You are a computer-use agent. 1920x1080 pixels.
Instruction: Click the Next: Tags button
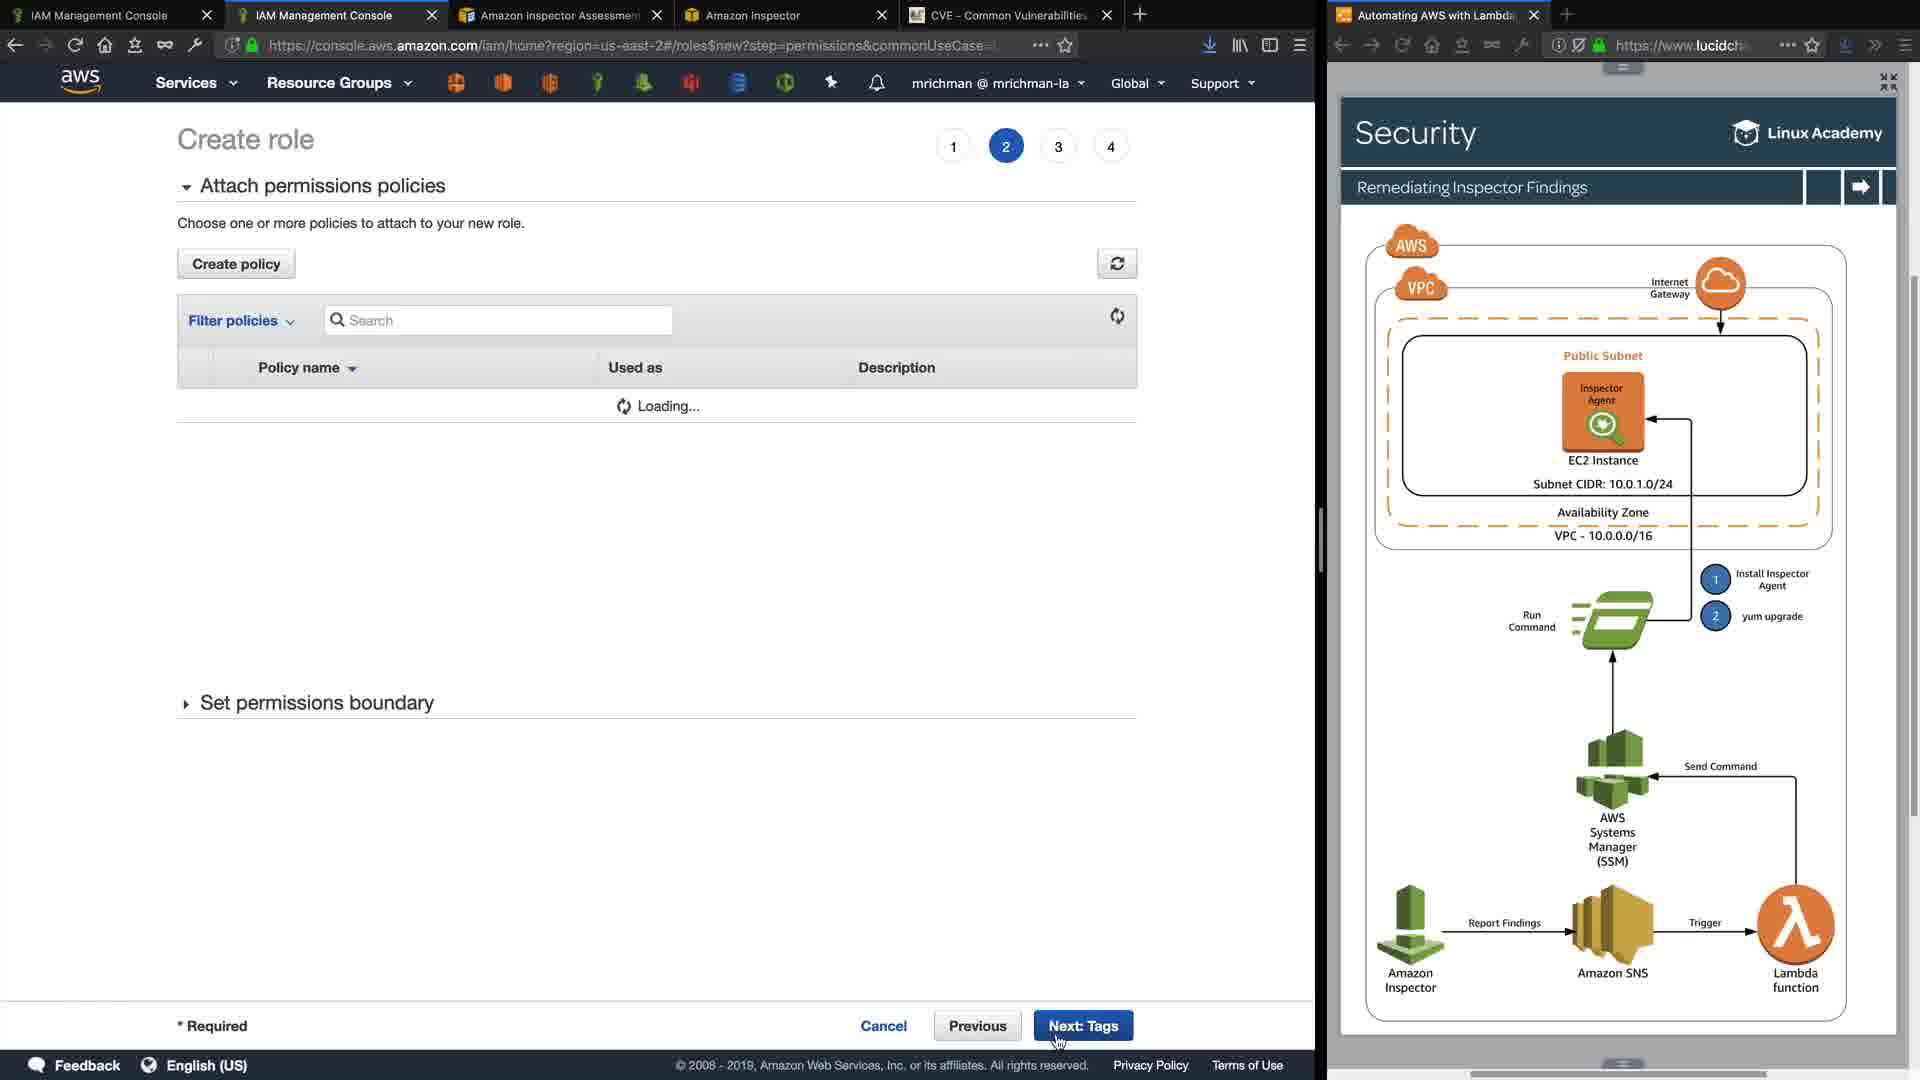coord(1083,1026)
